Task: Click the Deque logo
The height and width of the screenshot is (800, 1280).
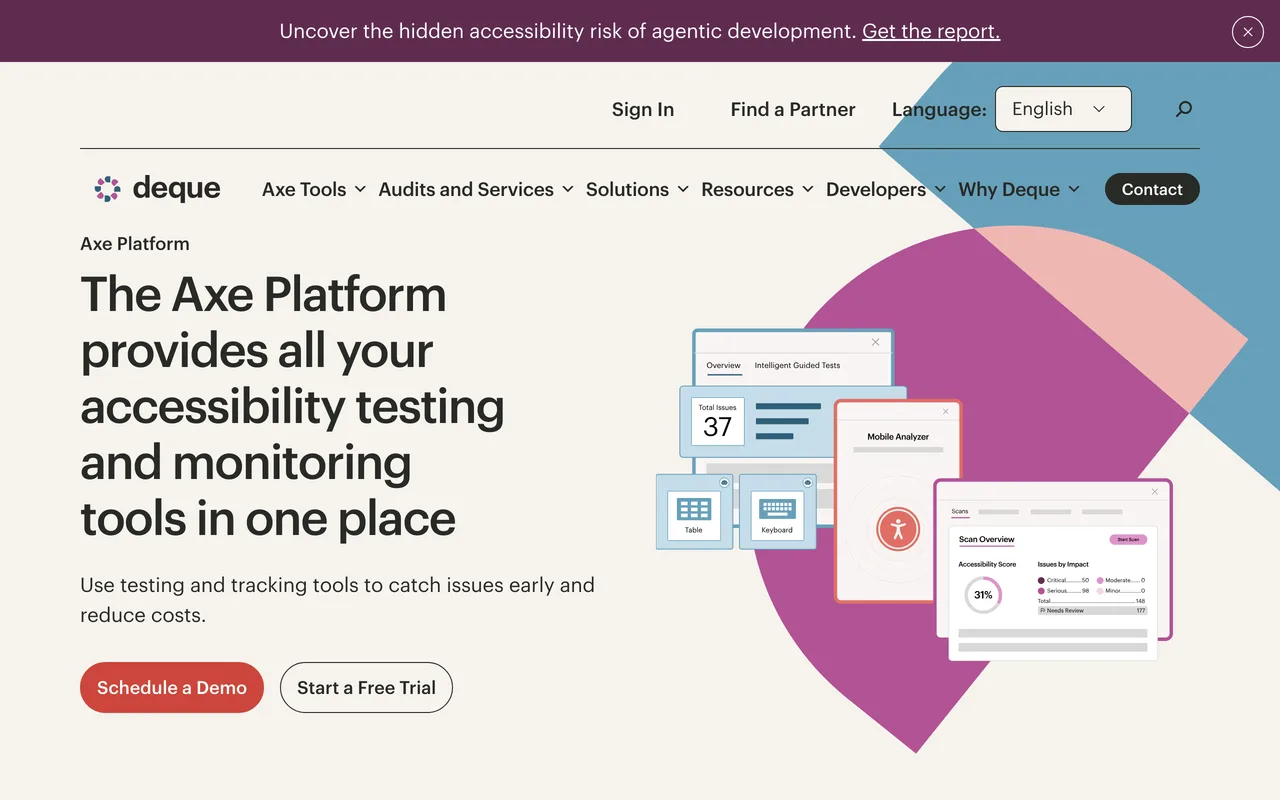Action: (157, 189)
